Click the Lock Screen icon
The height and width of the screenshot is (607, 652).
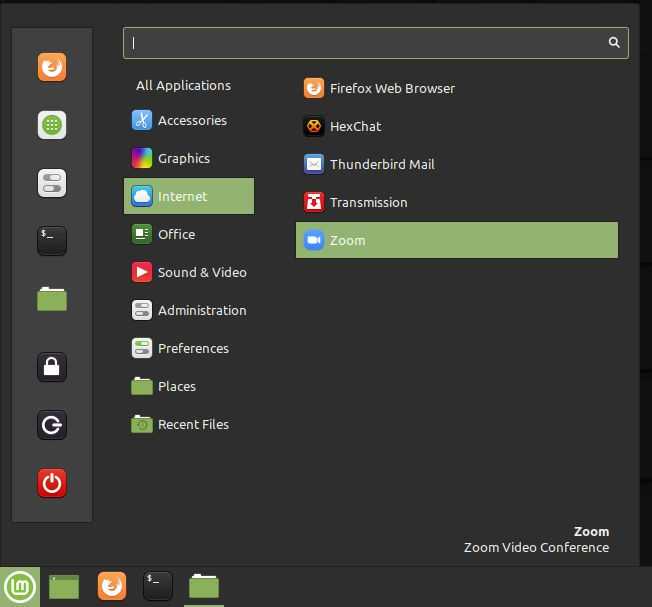click(52, 367)
